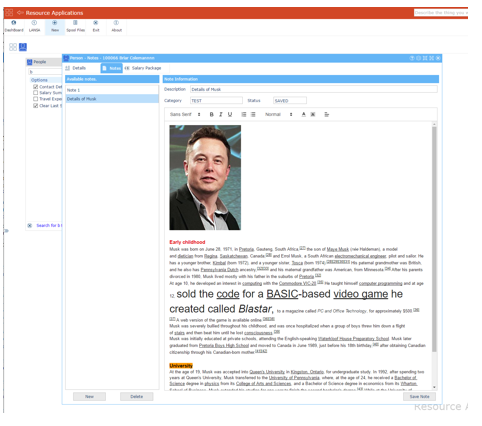Viewport: 482px width, 426px height.
Task: Toggle the Contact Details checkbox
Action: [x=35, y=87]
